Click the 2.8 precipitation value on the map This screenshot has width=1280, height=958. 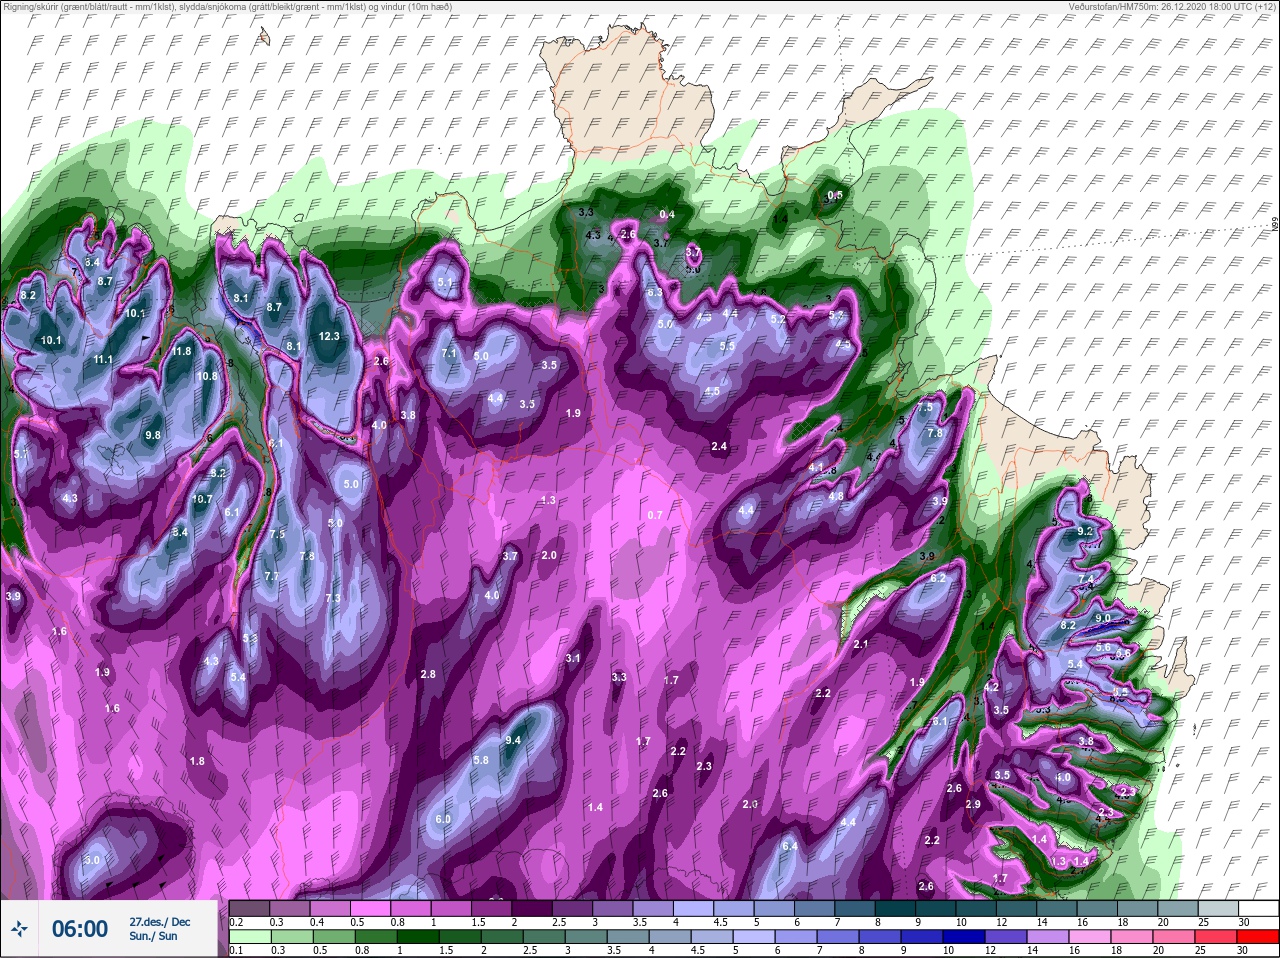pos(428,674)
